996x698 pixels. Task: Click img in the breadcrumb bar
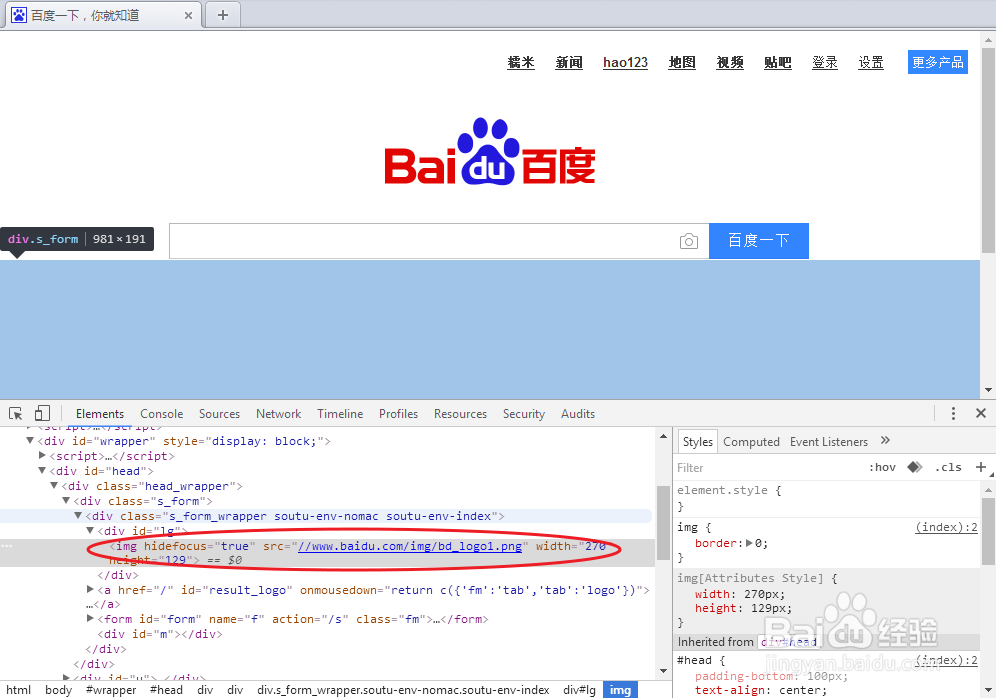click(621, 690)
